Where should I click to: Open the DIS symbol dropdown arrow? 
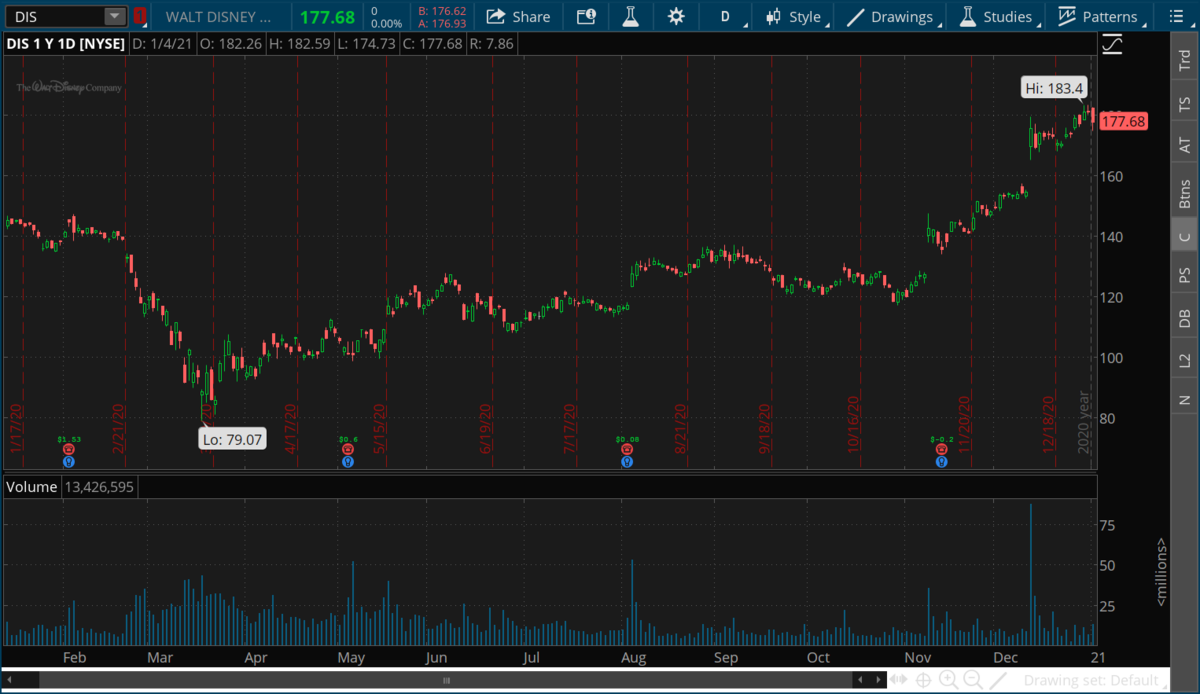(x=115, y=17)
